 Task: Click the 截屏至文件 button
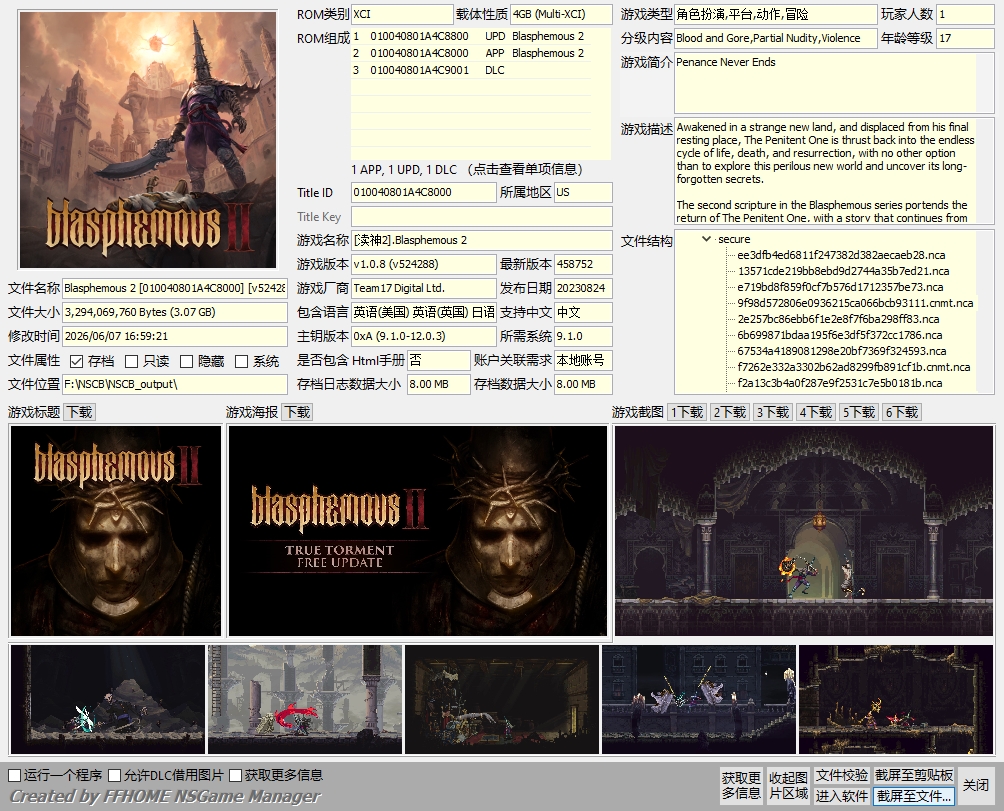click(914, 796)
